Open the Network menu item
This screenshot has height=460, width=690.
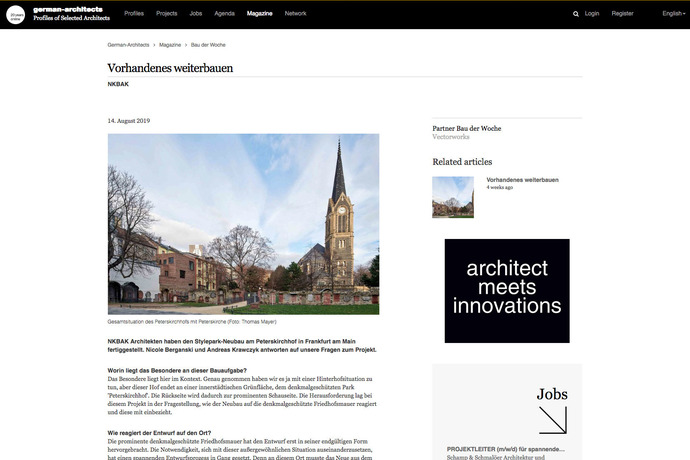click(296, 14)
